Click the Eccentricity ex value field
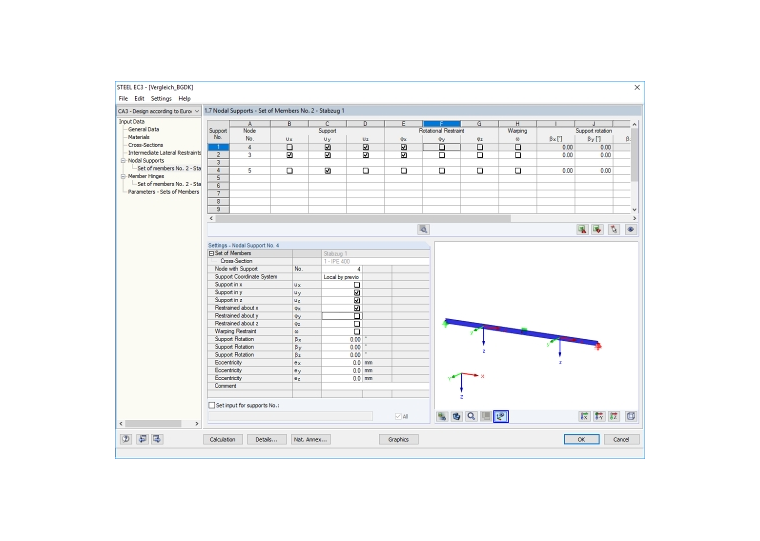The width and height of the screenshot is (760, 541). (x=342, y=363)
